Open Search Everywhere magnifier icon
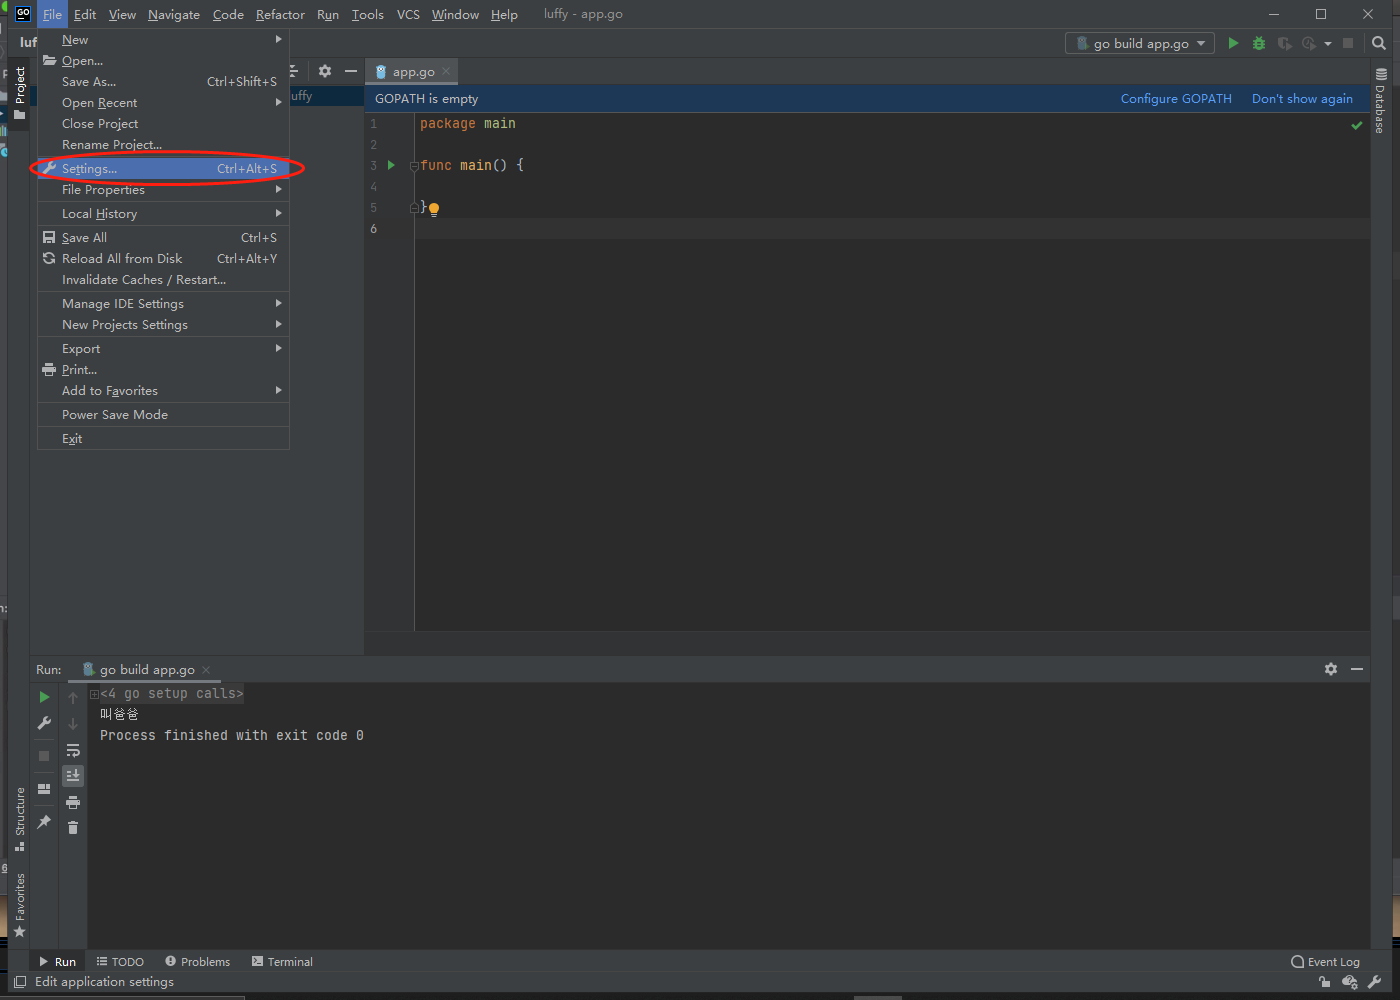The height and width of the screenshot is (1000, 1400). [1379, 43]
